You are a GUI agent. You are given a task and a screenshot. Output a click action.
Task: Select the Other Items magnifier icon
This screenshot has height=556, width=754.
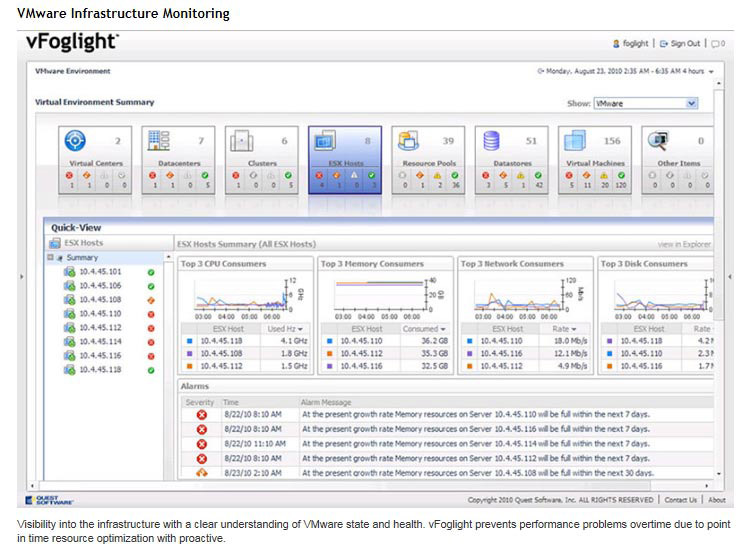658,140
